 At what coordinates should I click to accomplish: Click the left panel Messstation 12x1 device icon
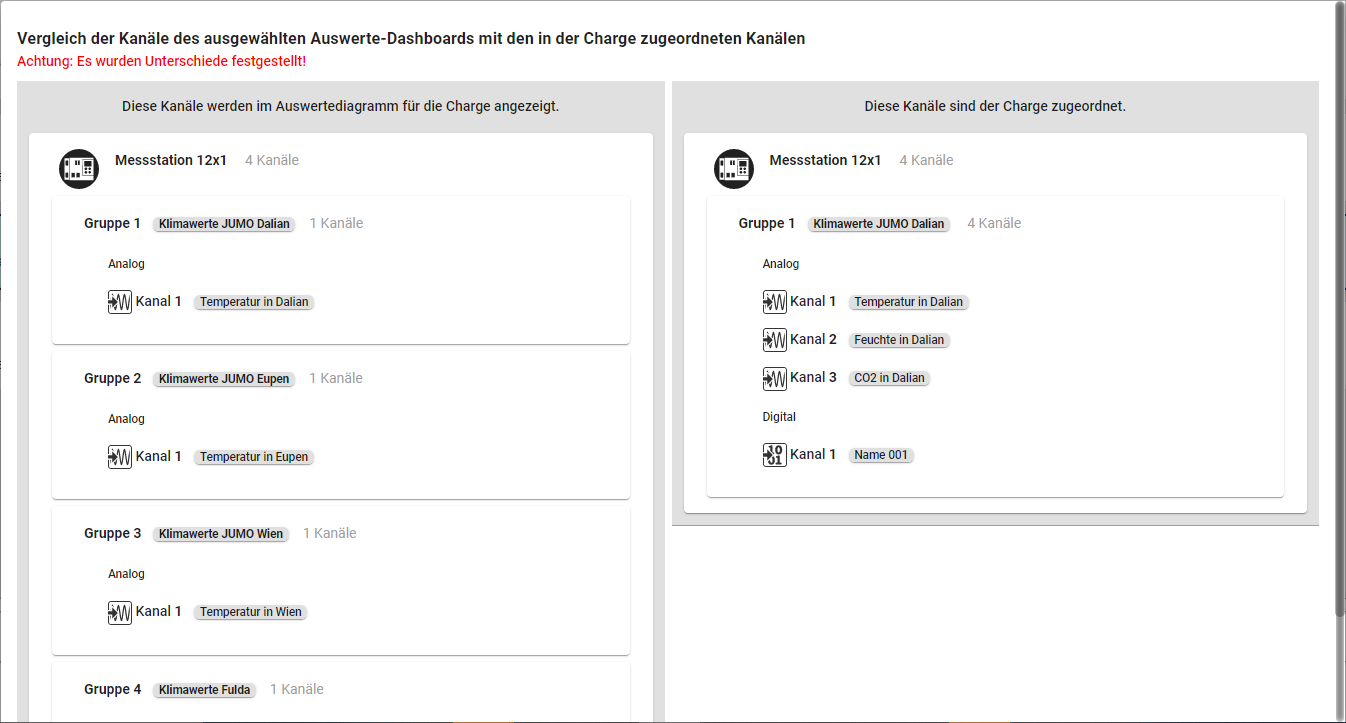point(79,168)
